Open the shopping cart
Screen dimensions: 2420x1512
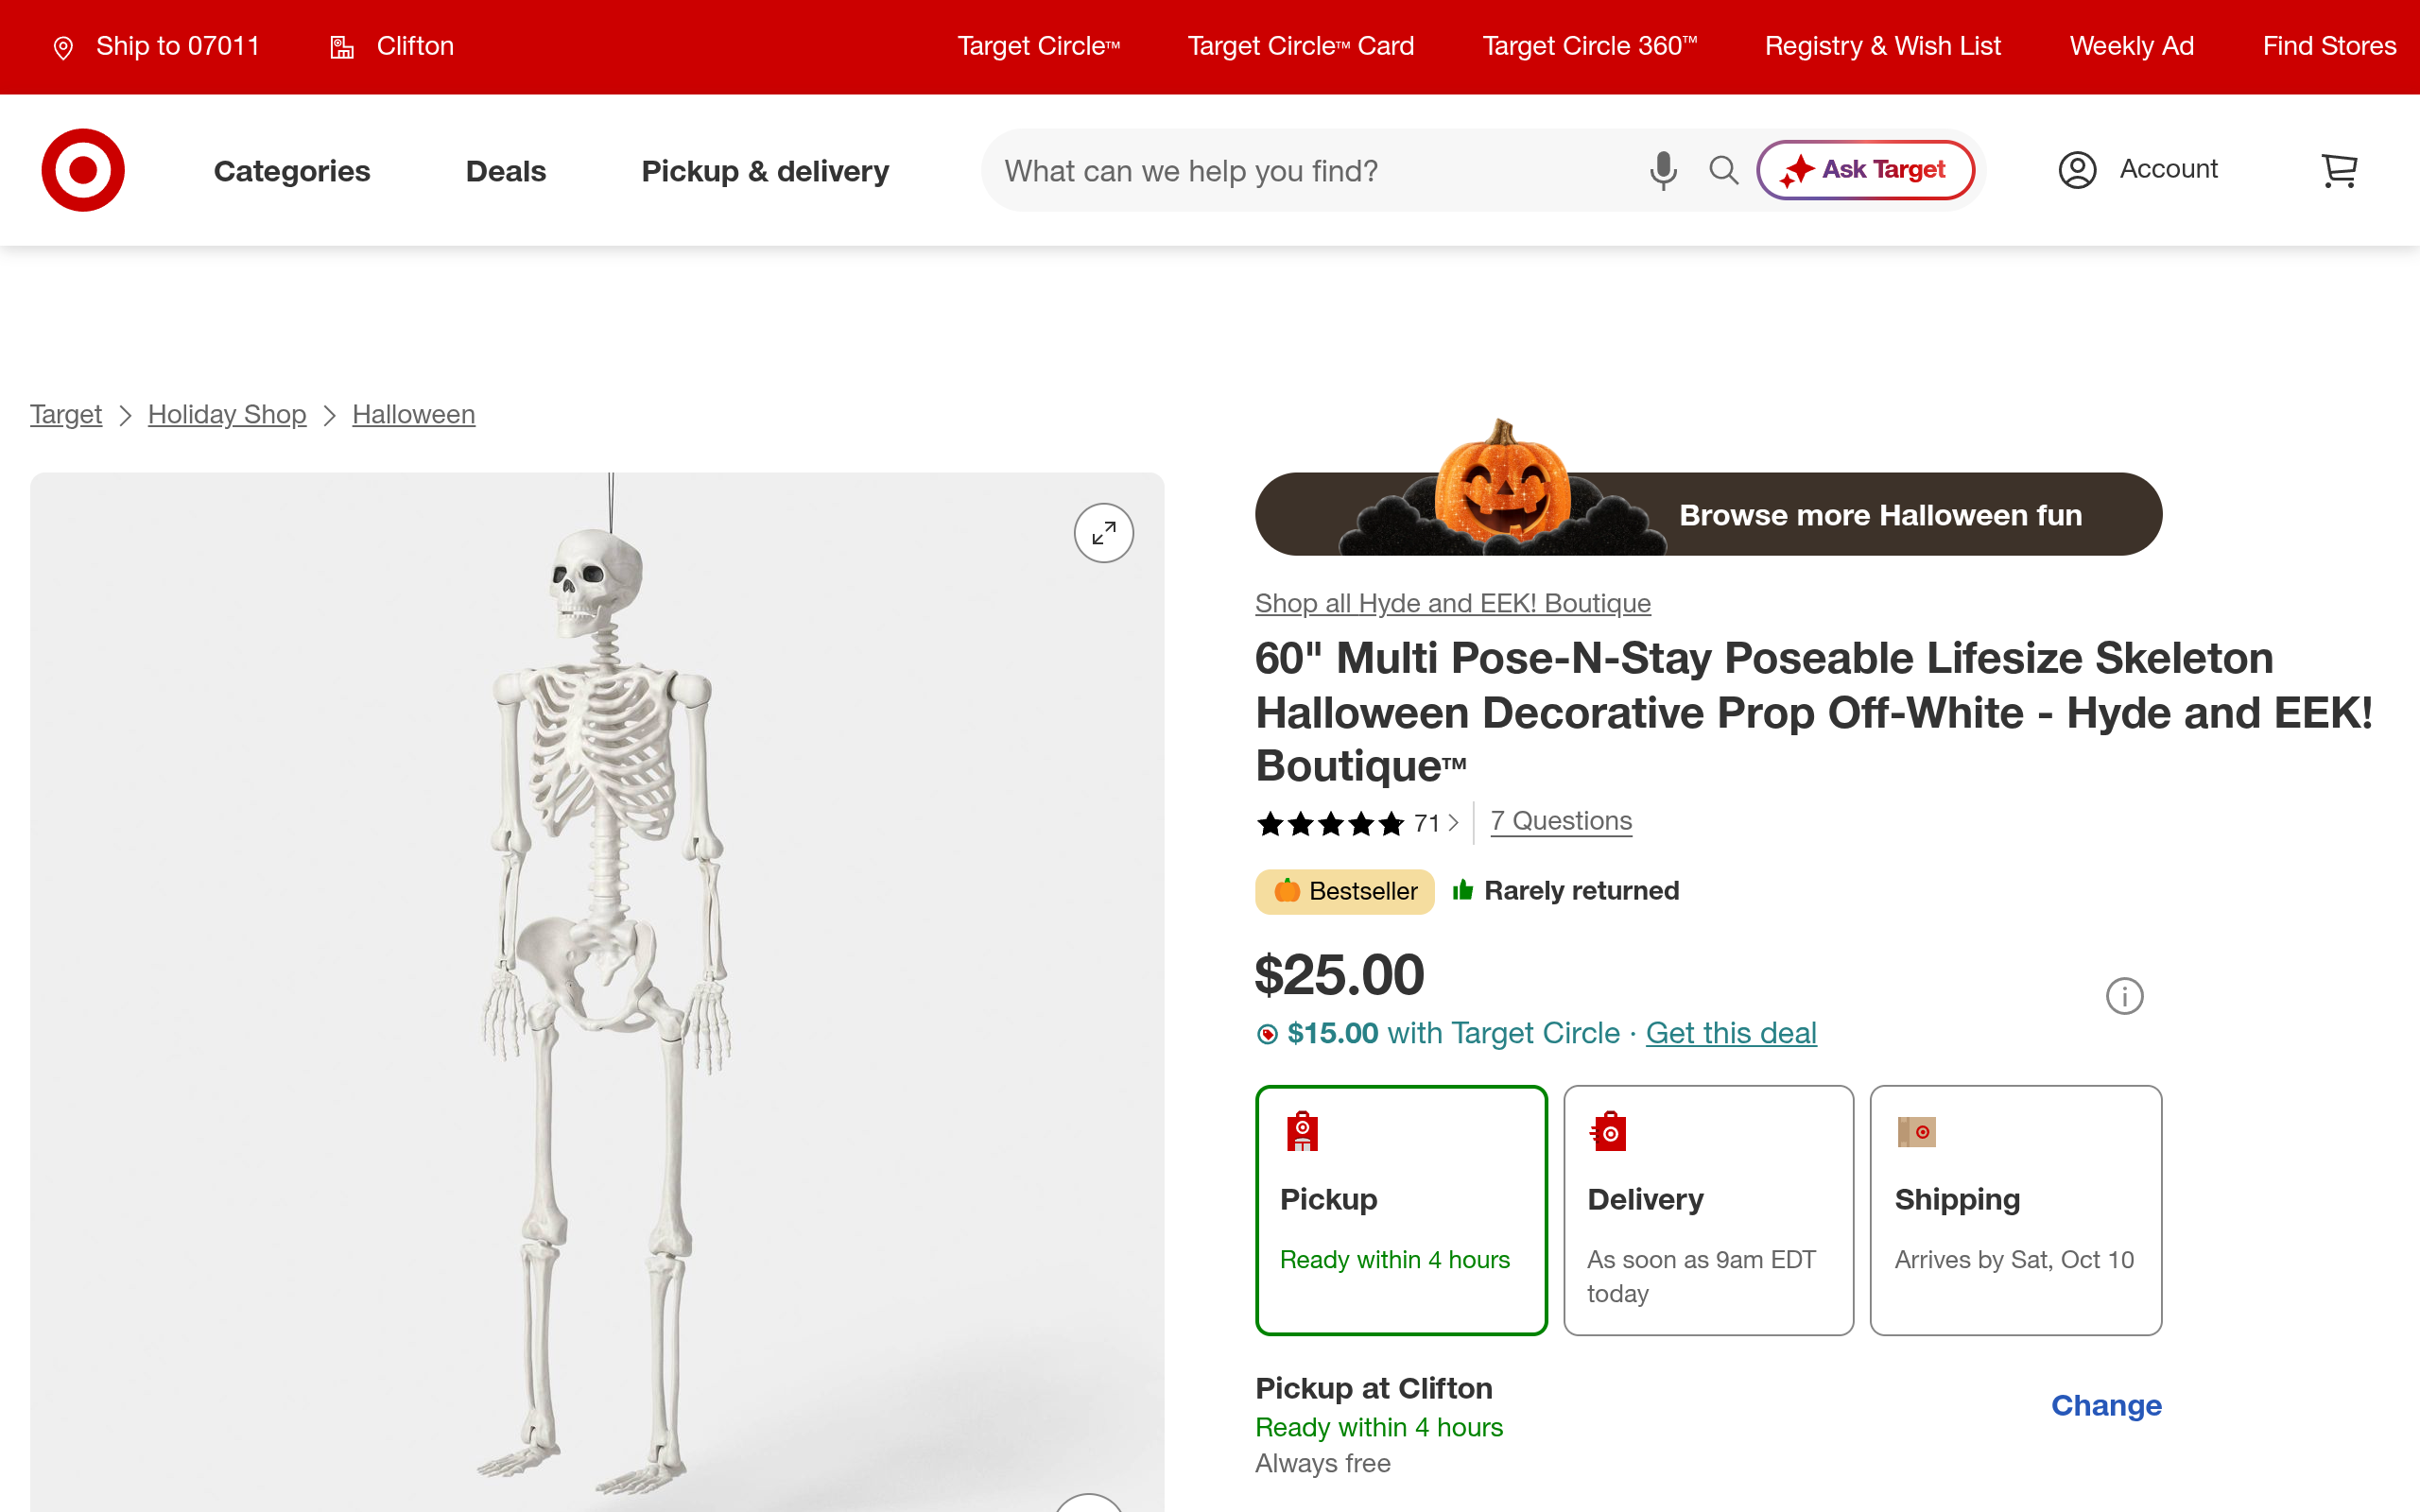coord(2339,171)
